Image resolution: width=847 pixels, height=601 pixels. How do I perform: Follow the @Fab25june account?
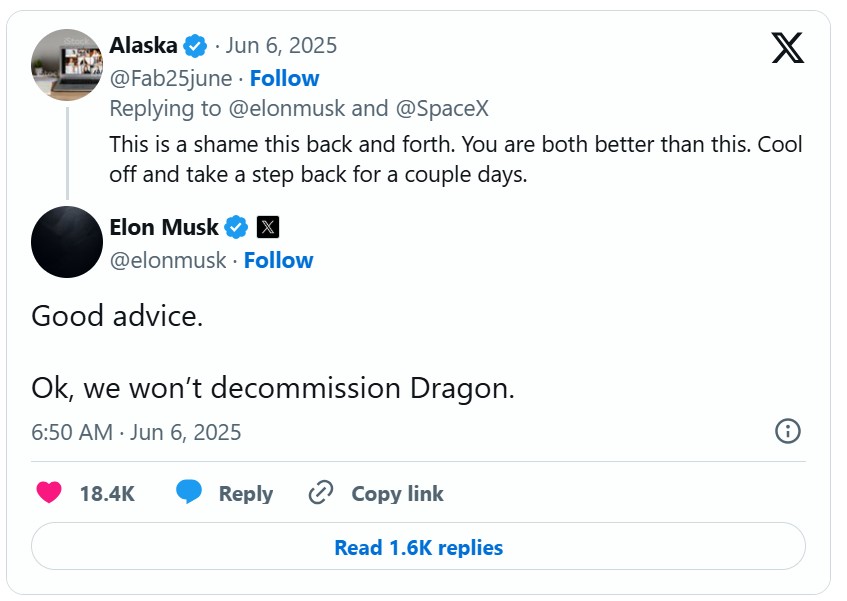(284, 78)
